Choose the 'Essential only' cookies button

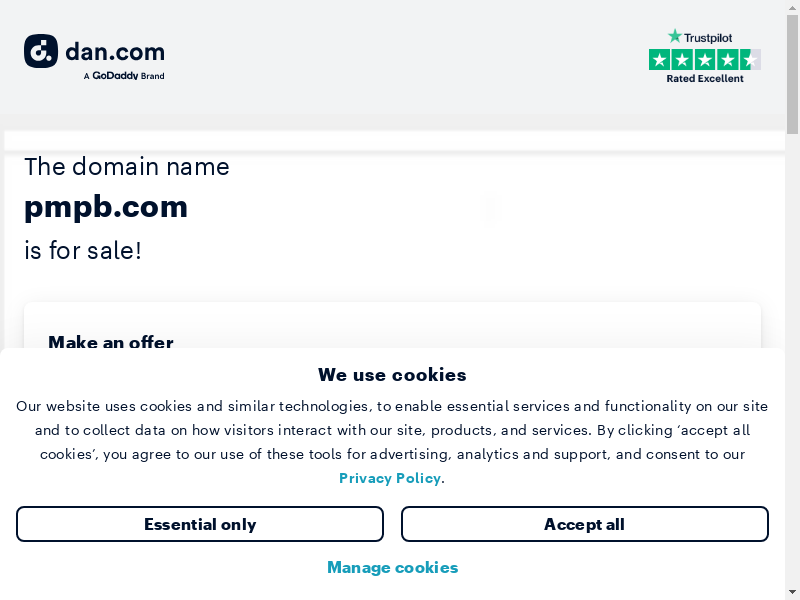point(200,524)
